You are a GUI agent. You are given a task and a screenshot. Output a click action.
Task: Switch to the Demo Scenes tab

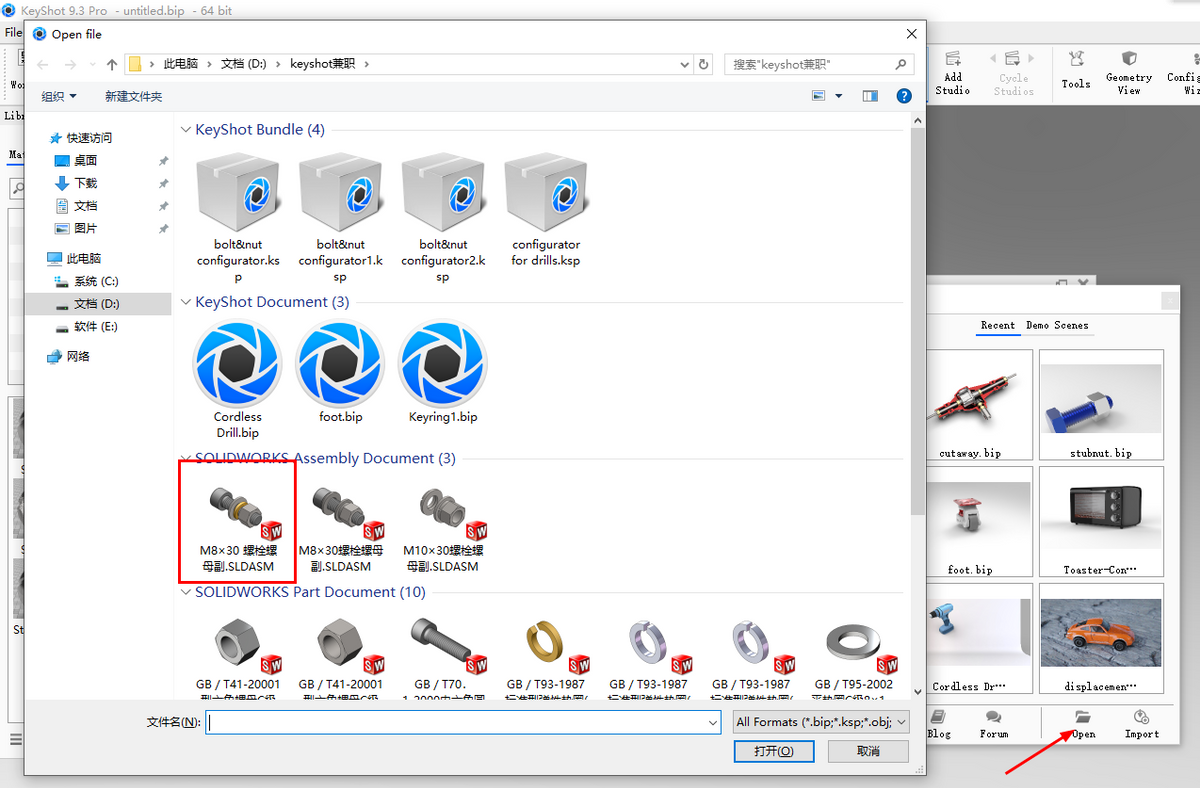1058,325
